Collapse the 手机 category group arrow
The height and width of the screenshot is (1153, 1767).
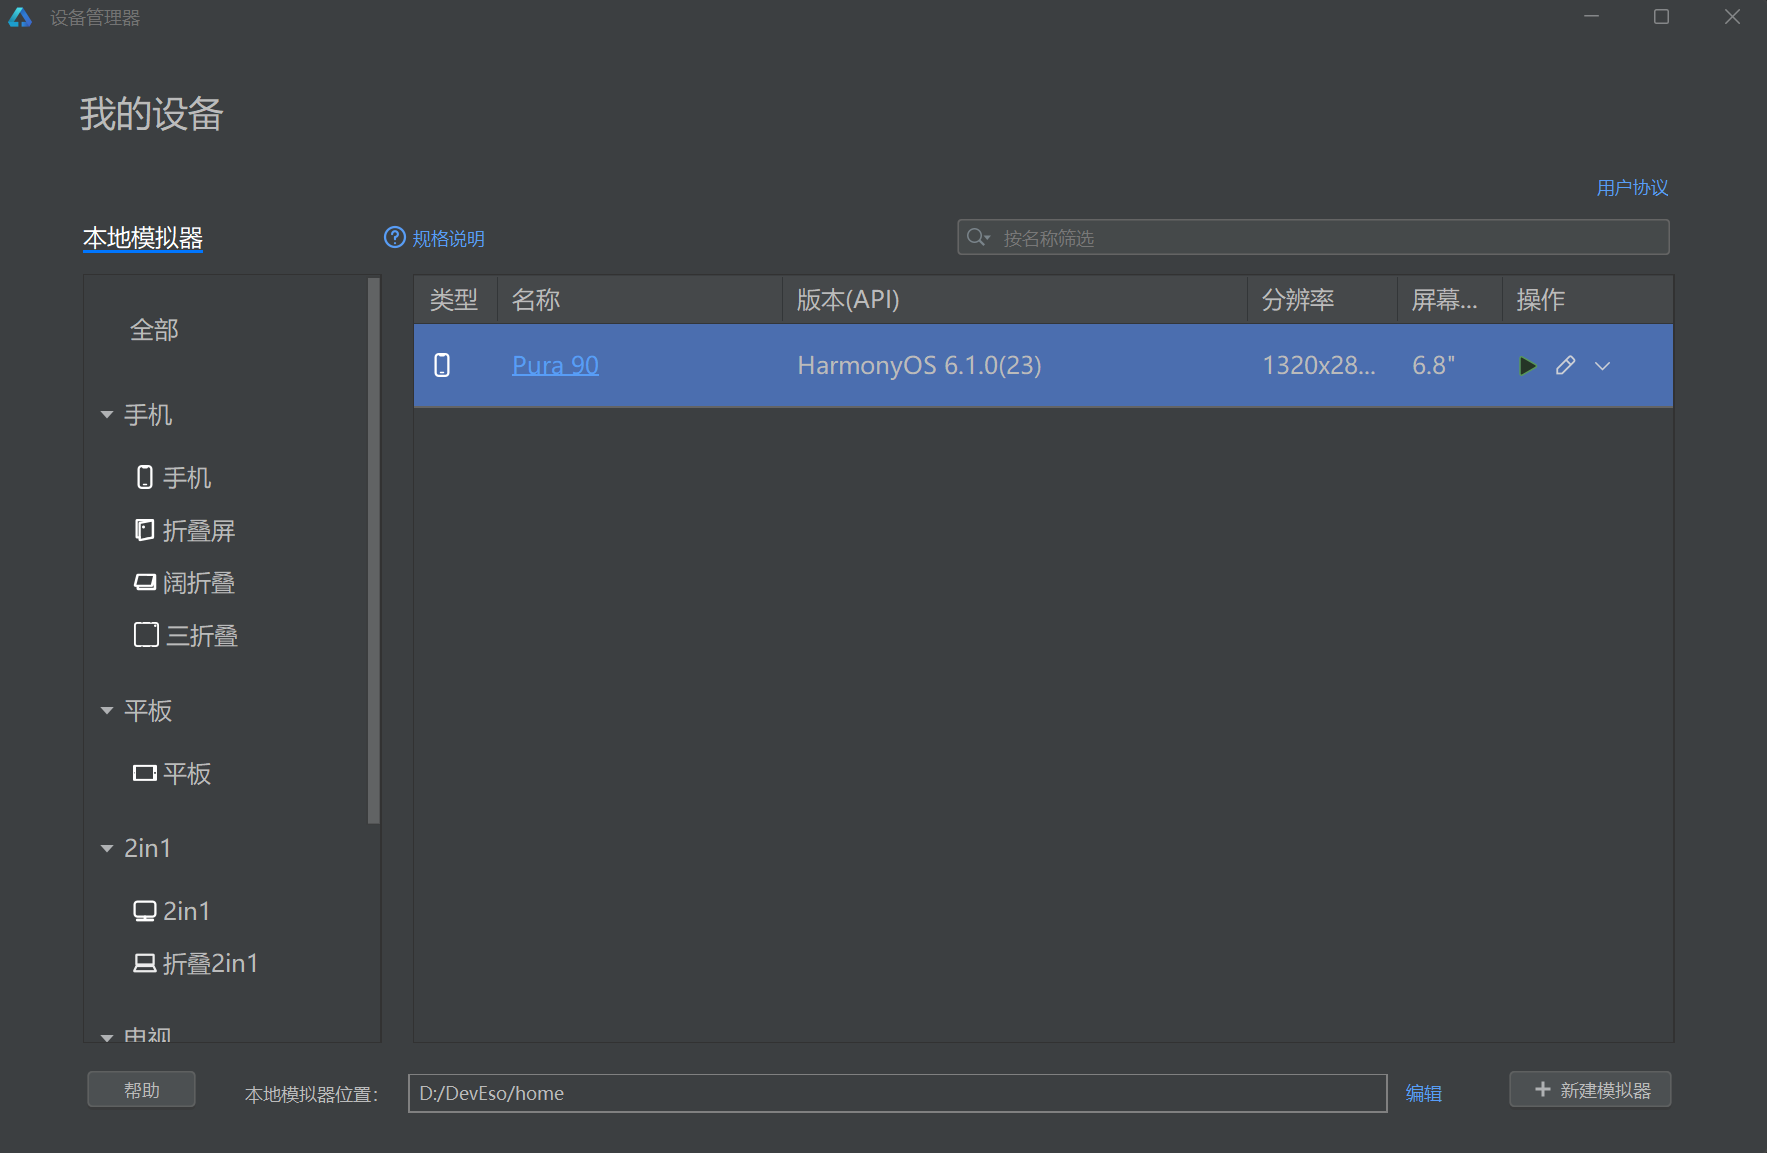click(107, 415)
